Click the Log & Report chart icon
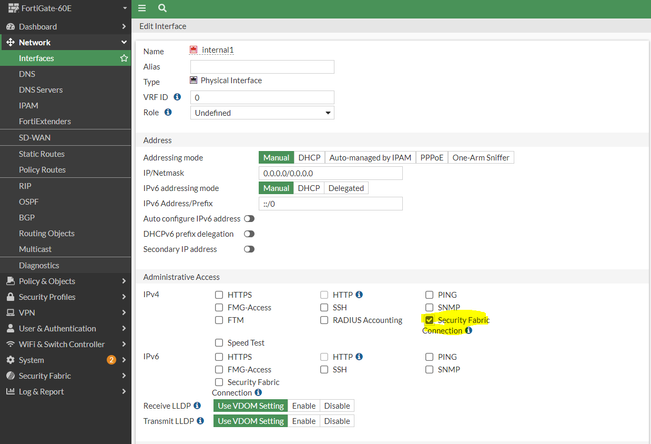Image resolution: width=651 pixels, height=444 pixels. pos(10,392)
